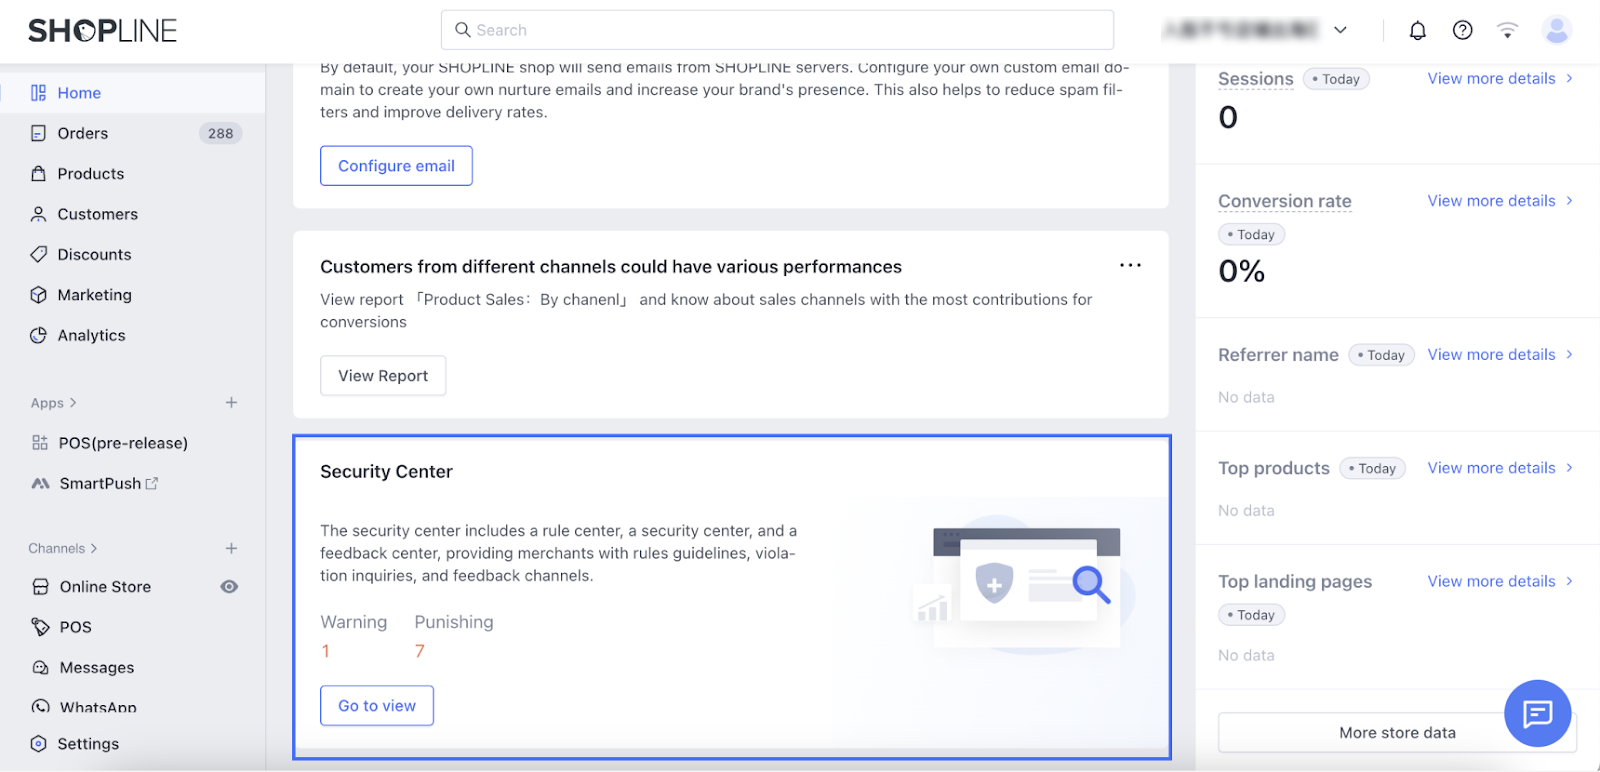Open the Orders menu item
The height and width of the screenshot is (772, 1600).
coord(83,134)
